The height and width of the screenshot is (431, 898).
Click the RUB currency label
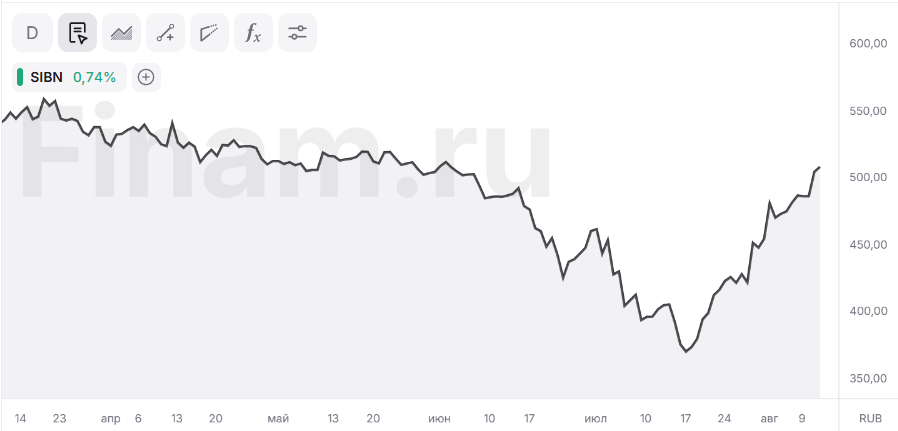point(869,418)
